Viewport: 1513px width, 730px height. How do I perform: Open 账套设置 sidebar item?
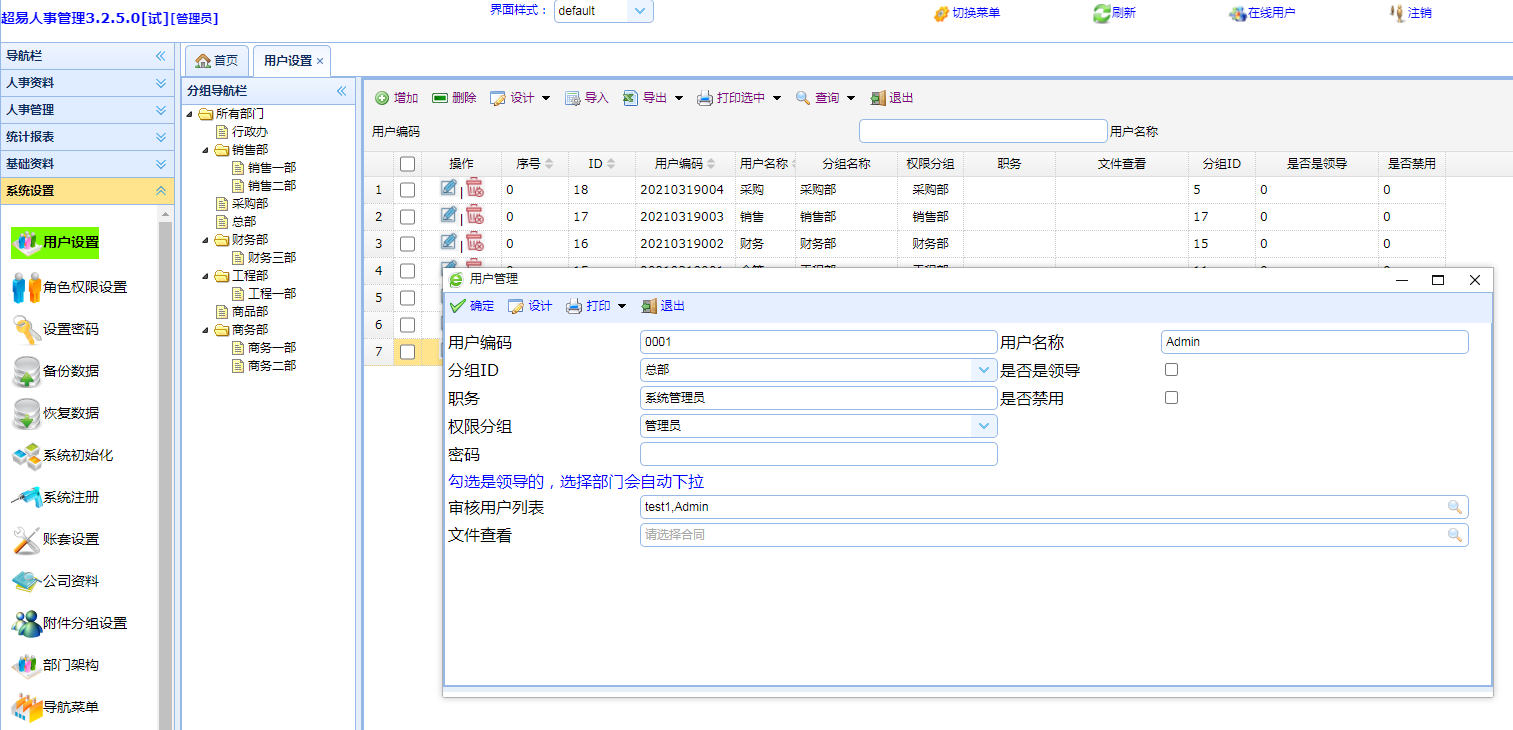point(55,539)
